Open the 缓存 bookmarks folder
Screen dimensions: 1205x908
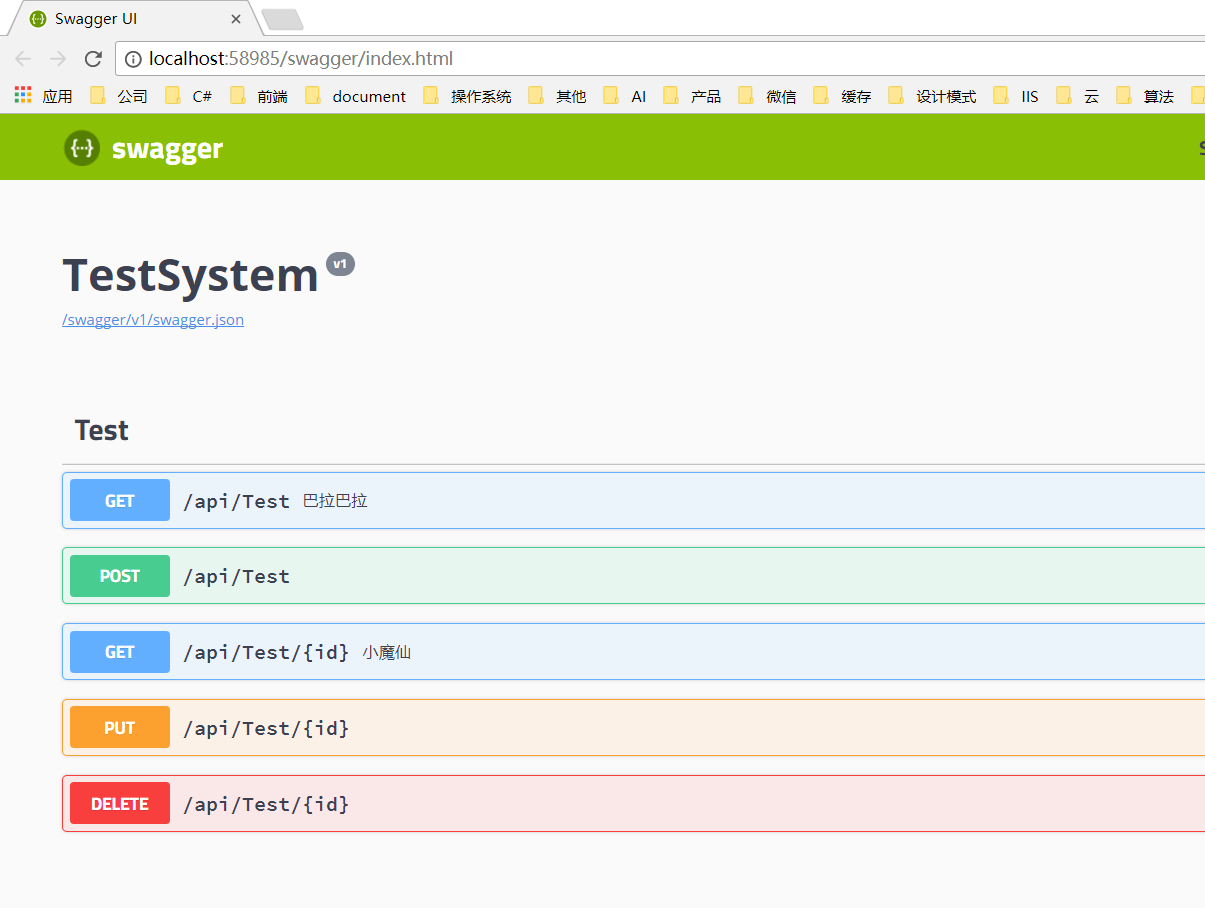click(x=843, y=96)
